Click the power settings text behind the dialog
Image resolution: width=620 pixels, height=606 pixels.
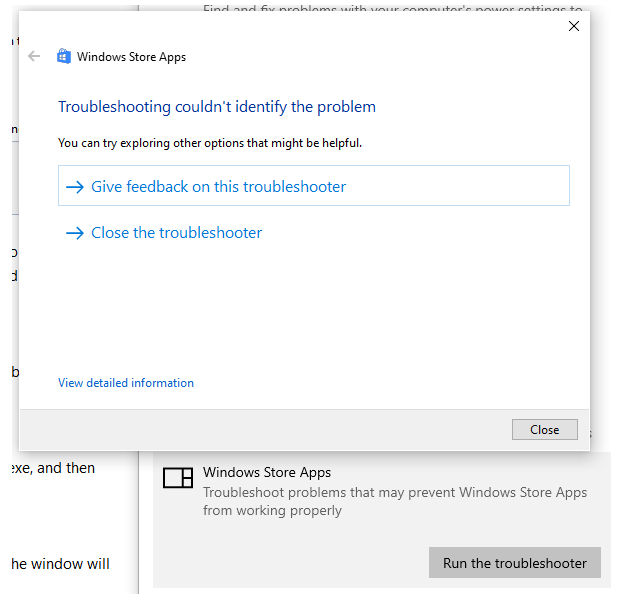click(x=390, y=10)
